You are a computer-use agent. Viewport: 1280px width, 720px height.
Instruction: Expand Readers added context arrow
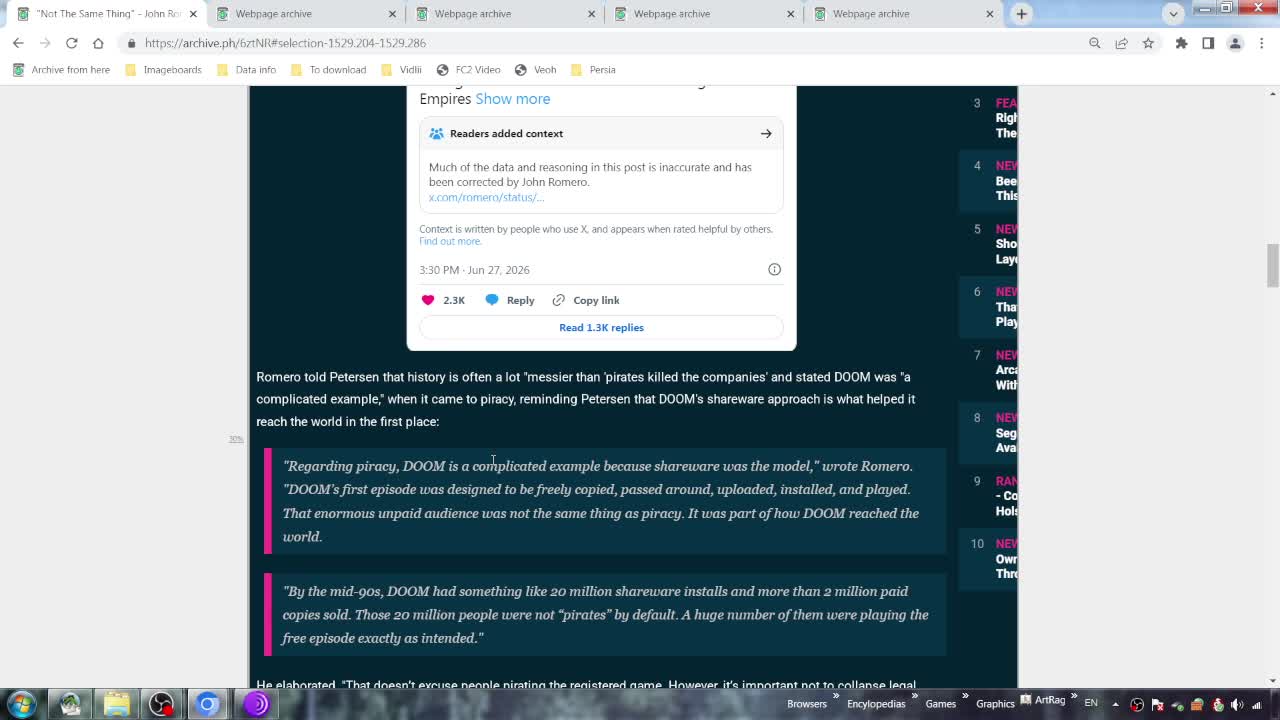(766, 133)
